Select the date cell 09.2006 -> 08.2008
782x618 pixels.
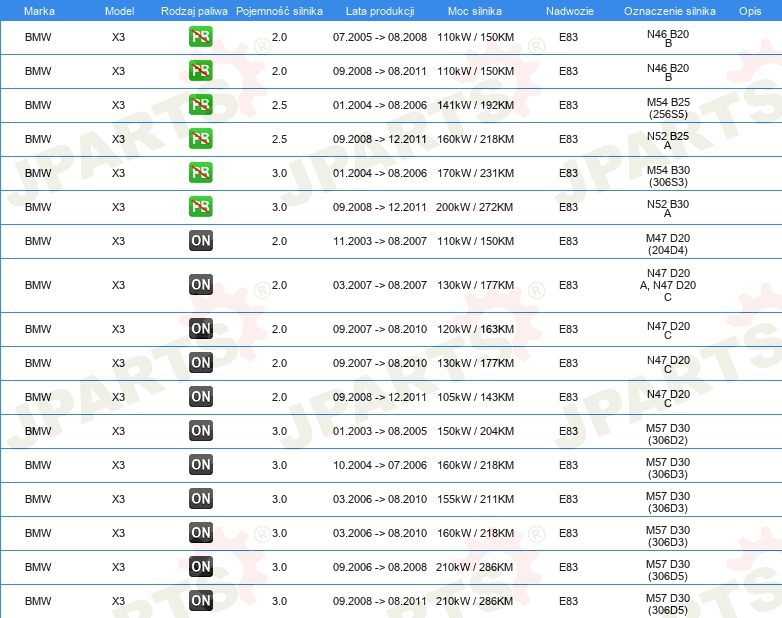[x=380, y=567]
